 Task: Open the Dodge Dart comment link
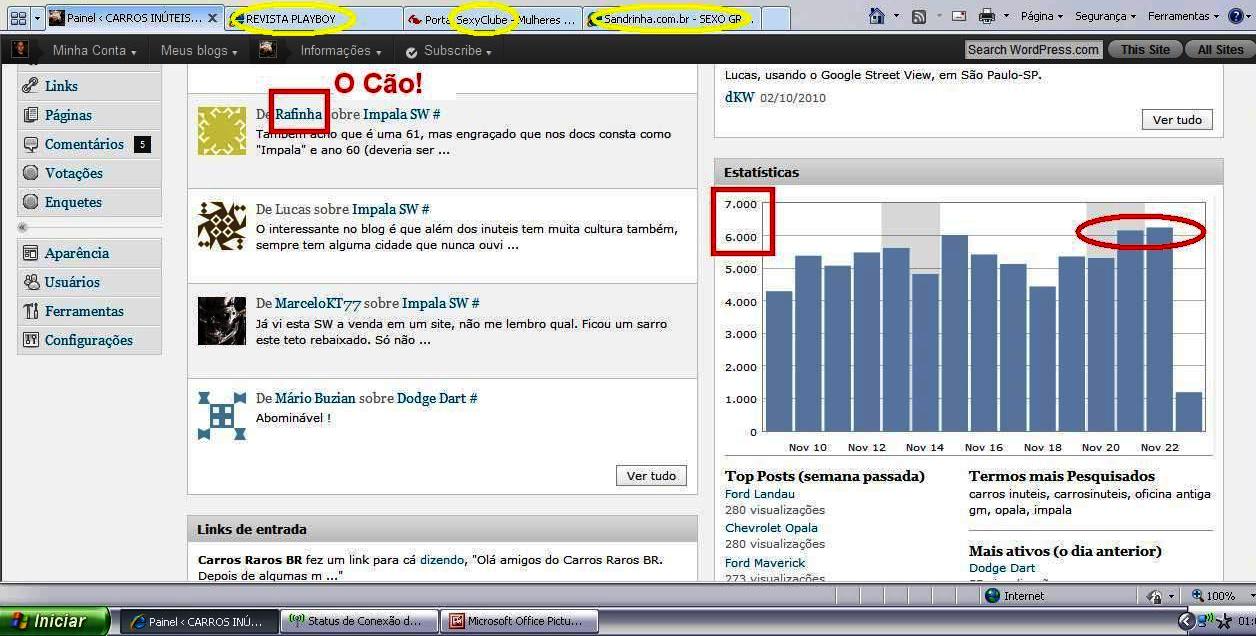(x=437, y=398)
